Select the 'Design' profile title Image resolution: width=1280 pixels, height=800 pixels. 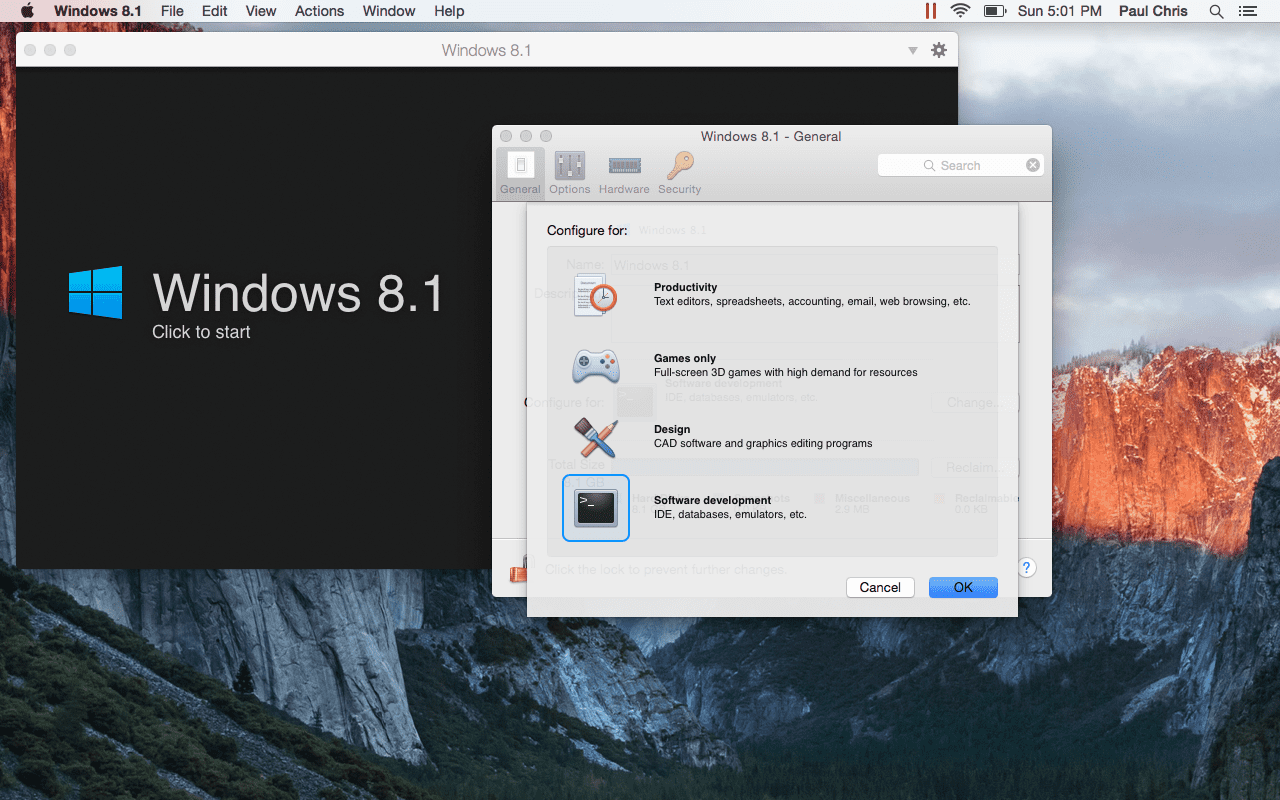(x=672, y=429)
